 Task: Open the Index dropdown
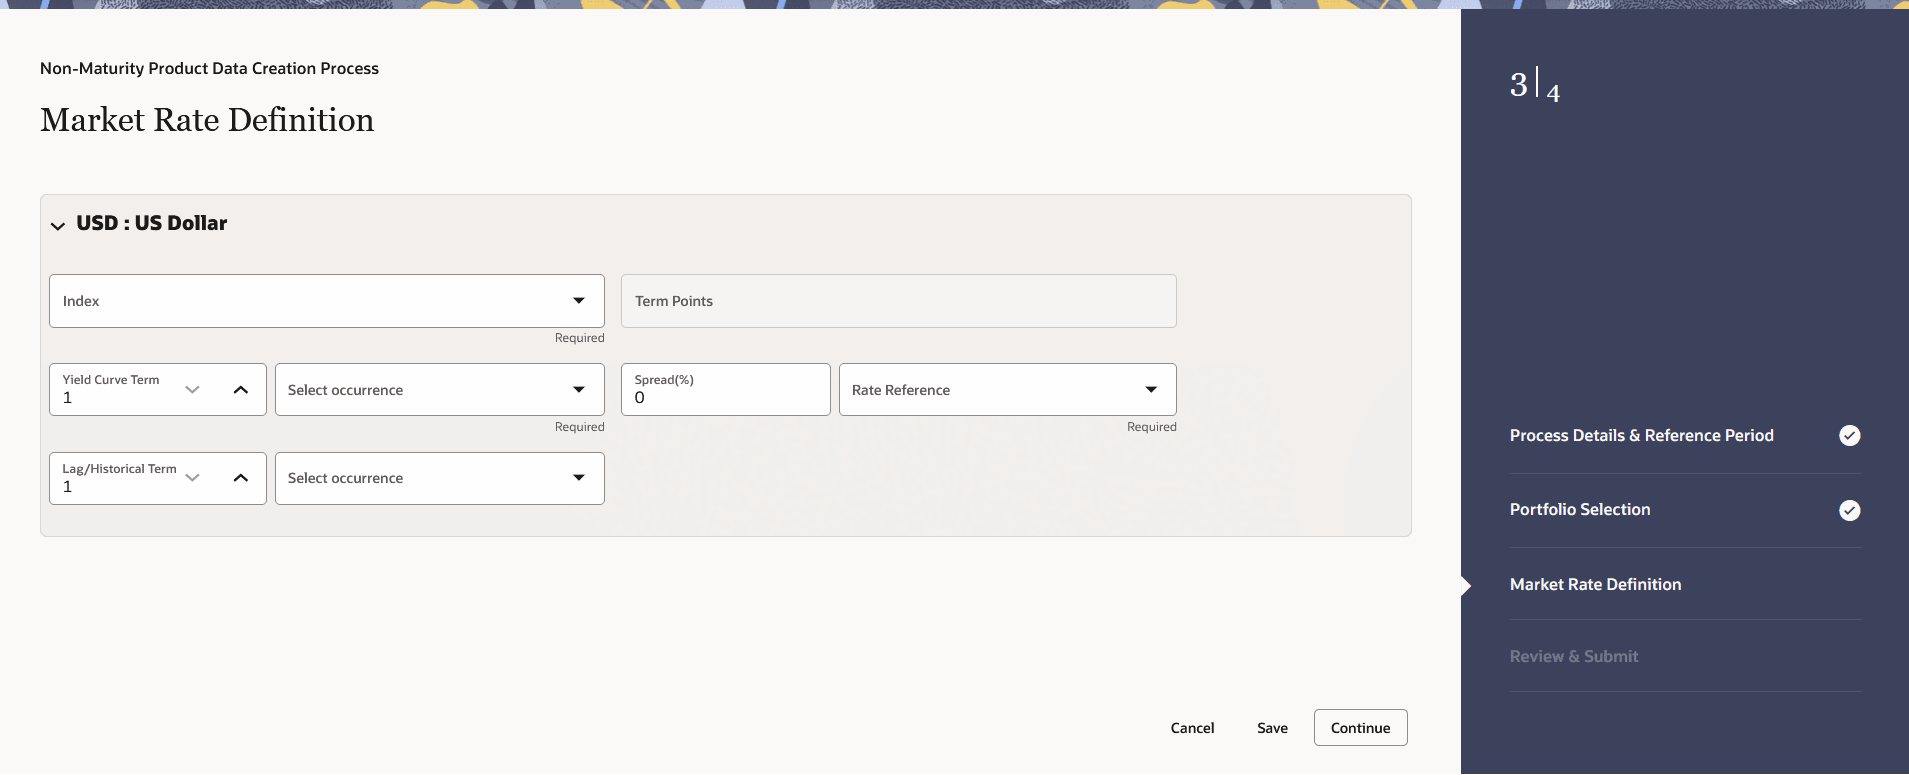coord(327,301)
